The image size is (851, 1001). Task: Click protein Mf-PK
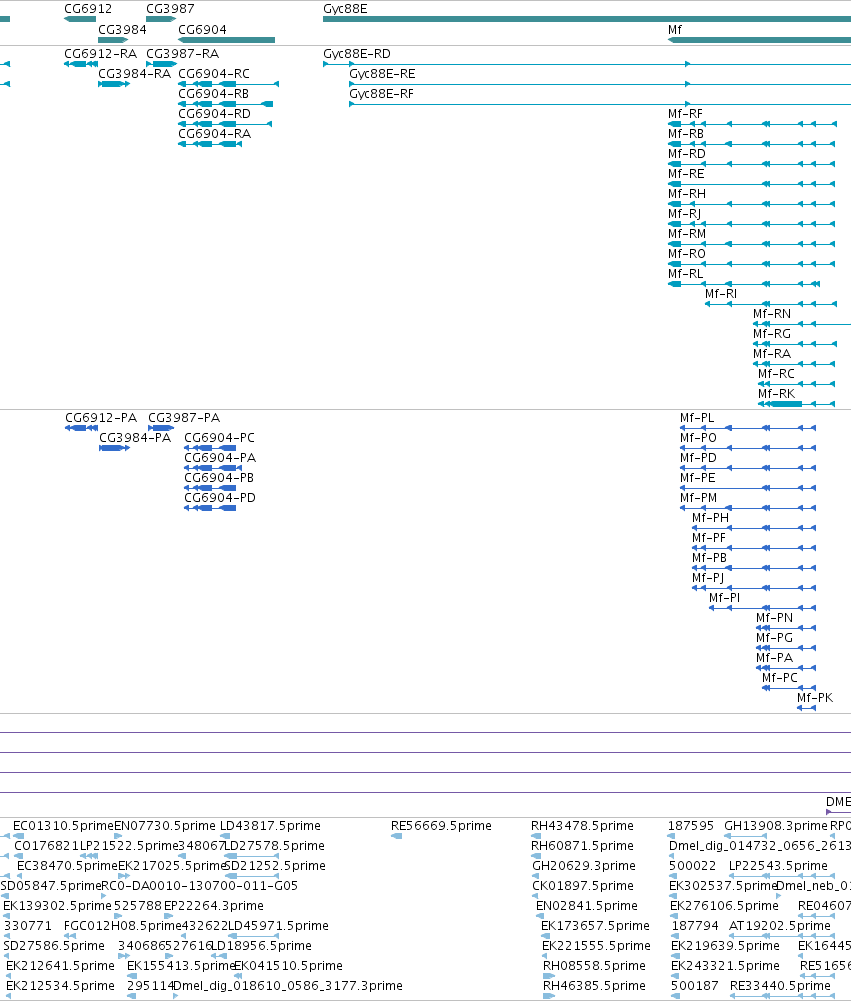(x=815, y=697)
